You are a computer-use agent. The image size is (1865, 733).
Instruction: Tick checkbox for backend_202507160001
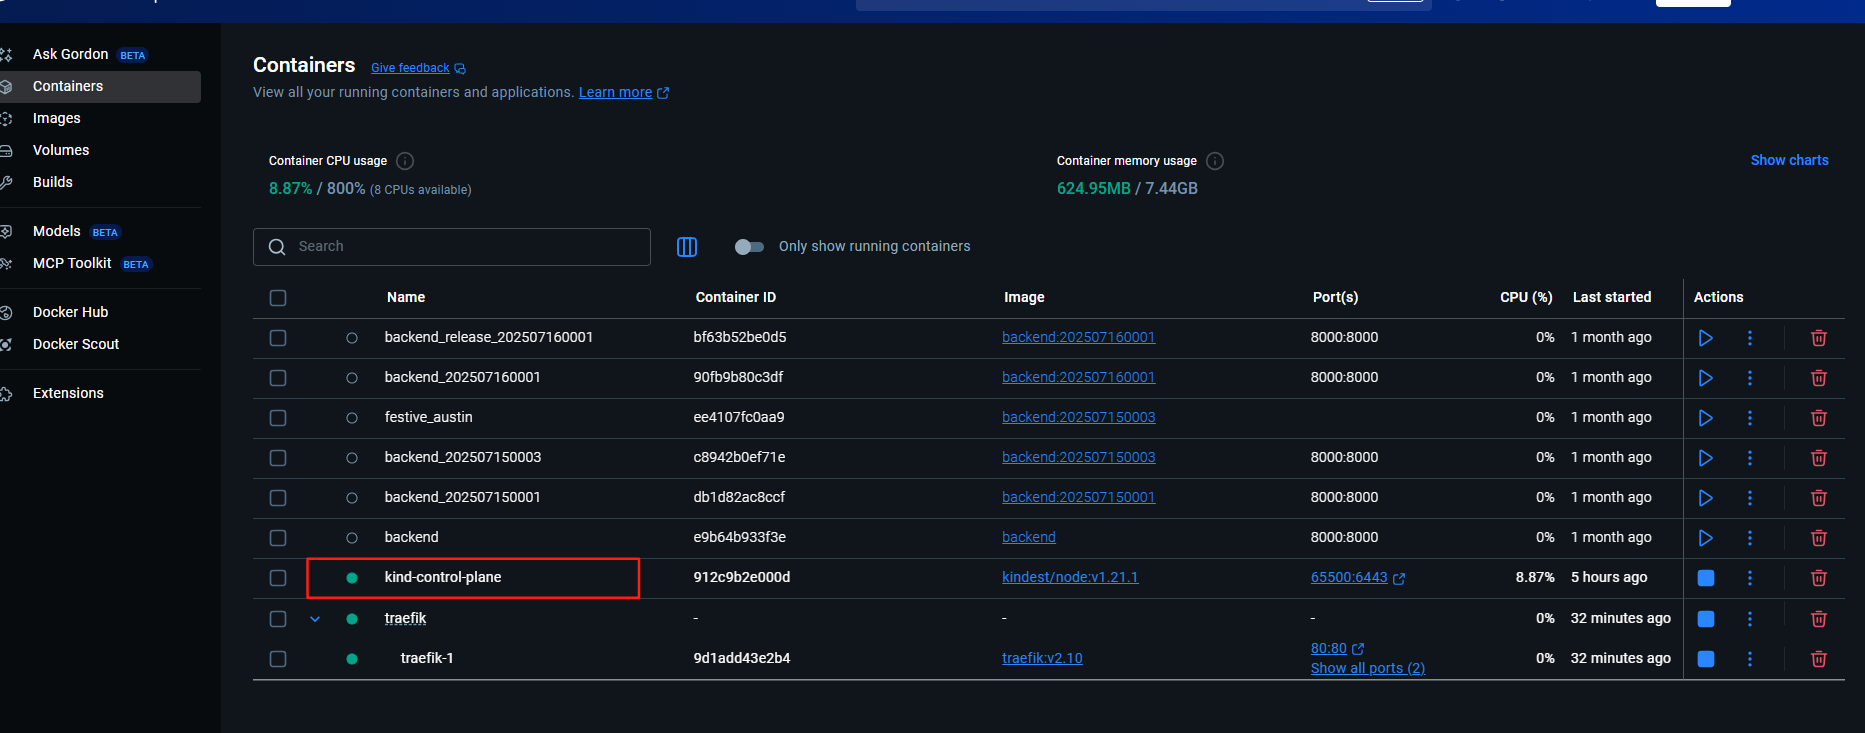pos(278,378)
